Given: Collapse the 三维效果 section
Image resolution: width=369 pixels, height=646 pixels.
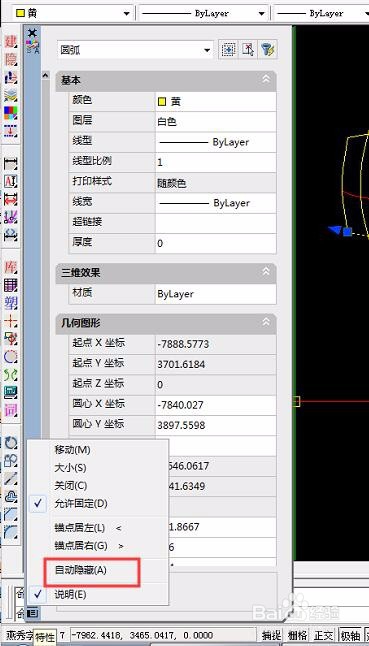Looking at the screenshot, I should pyautogui.click(x=266, y=272).
